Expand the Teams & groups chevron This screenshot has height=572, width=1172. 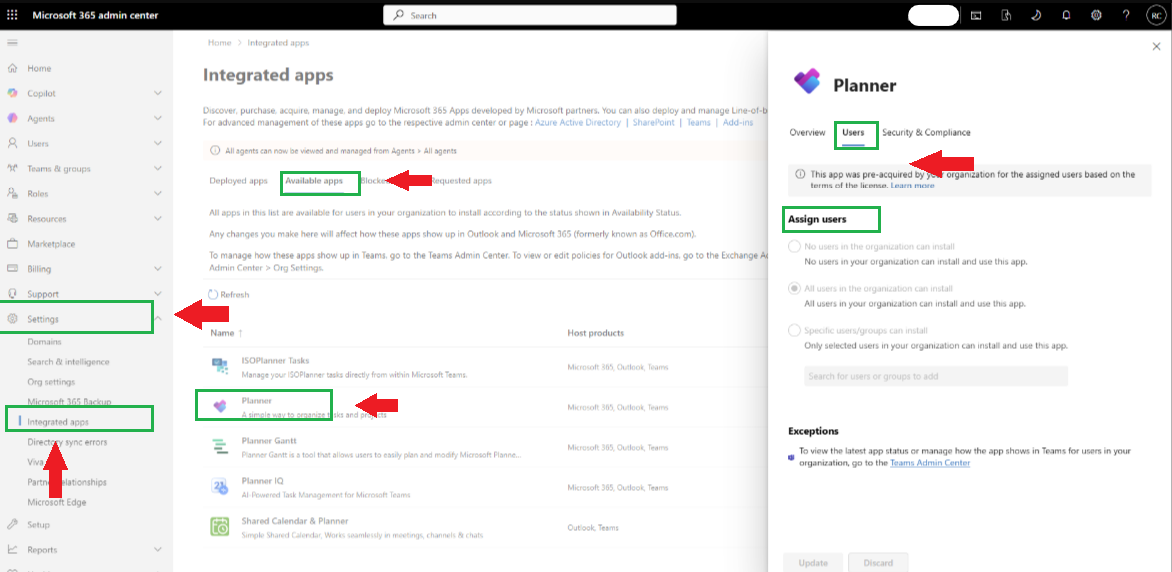tap(158, 168)
